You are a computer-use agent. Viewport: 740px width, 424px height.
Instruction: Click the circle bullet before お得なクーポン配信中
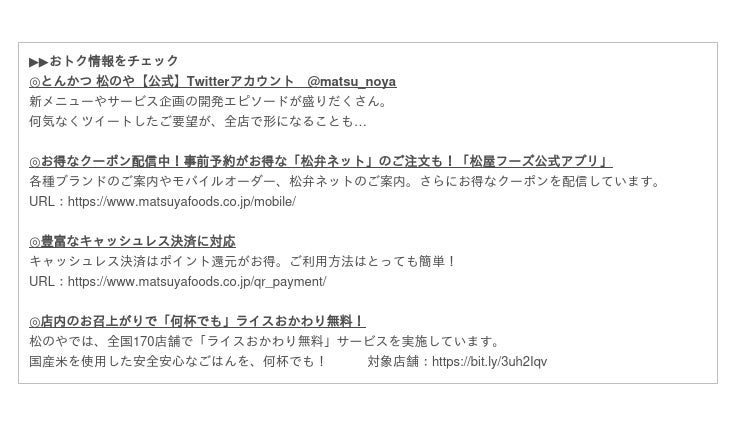(35, 162)
